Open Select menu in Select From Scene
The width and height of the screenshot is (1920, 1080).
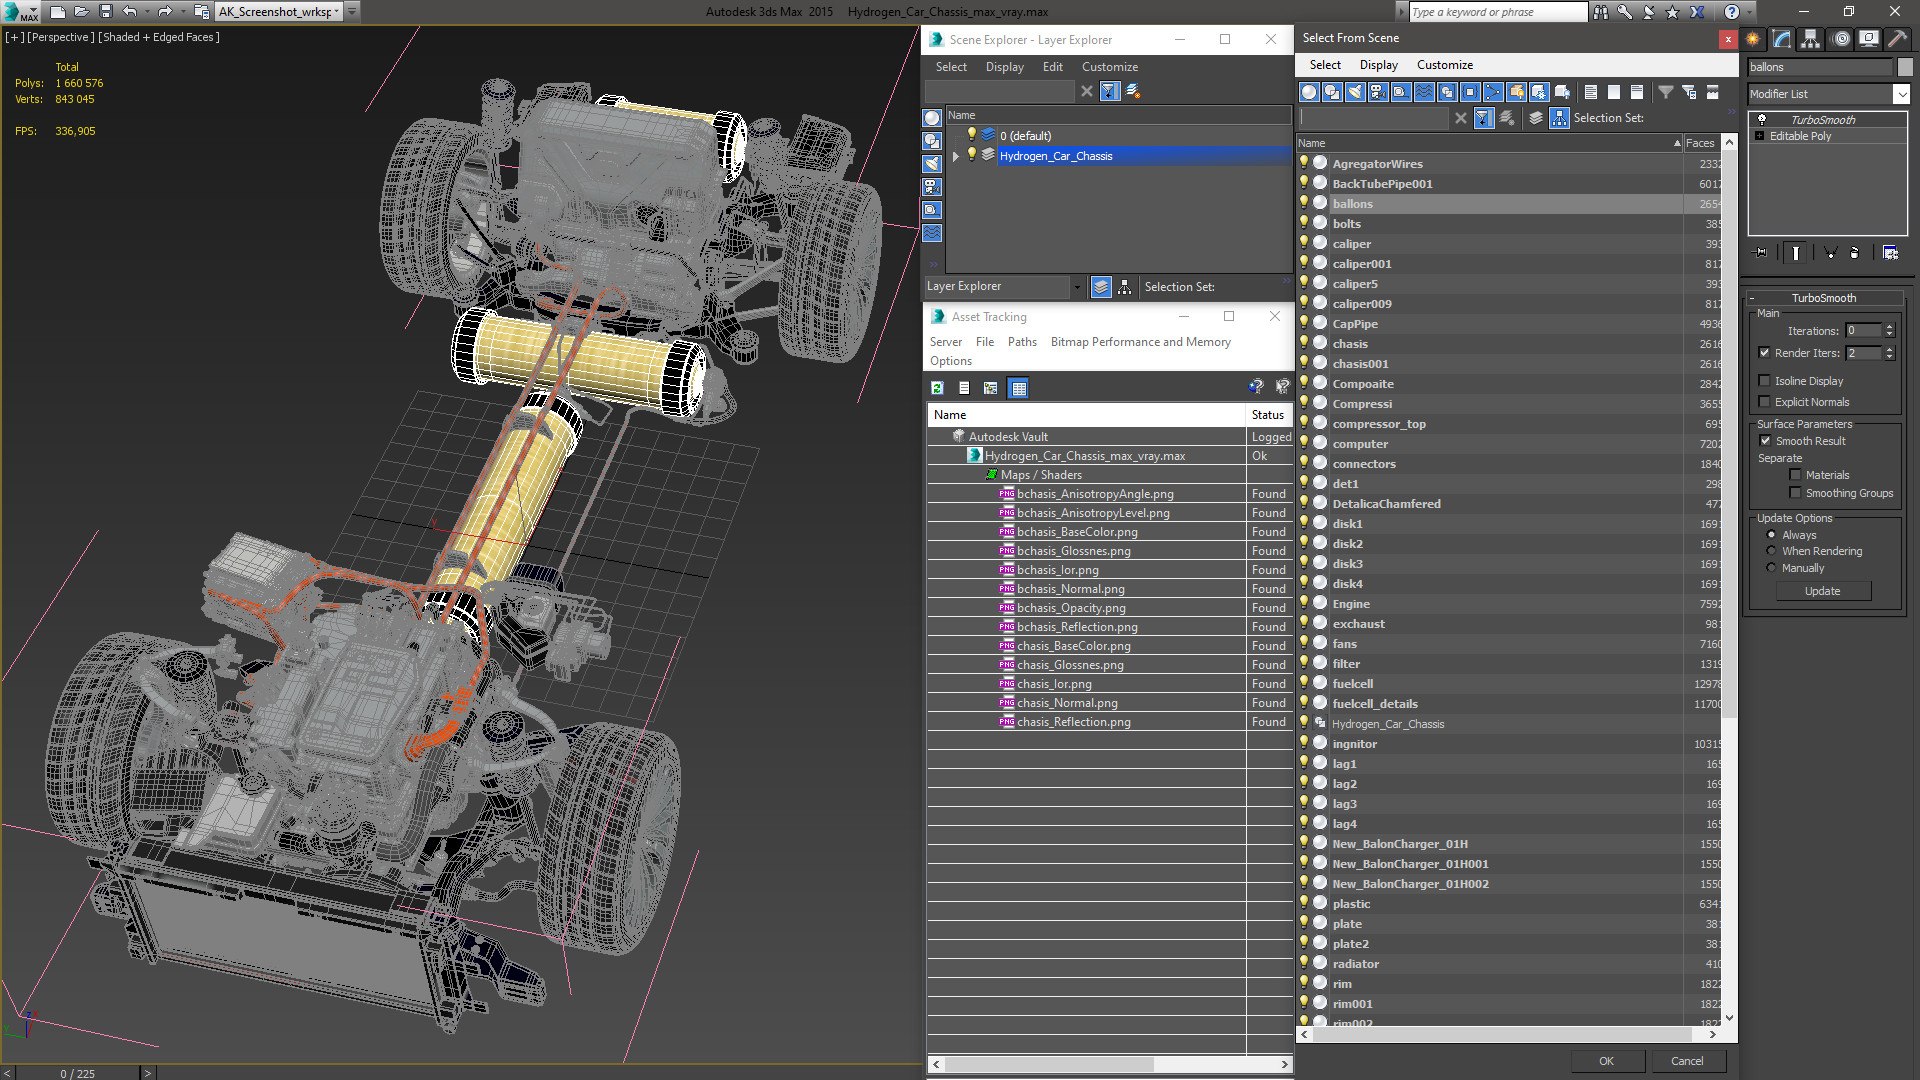[1325, 65]
